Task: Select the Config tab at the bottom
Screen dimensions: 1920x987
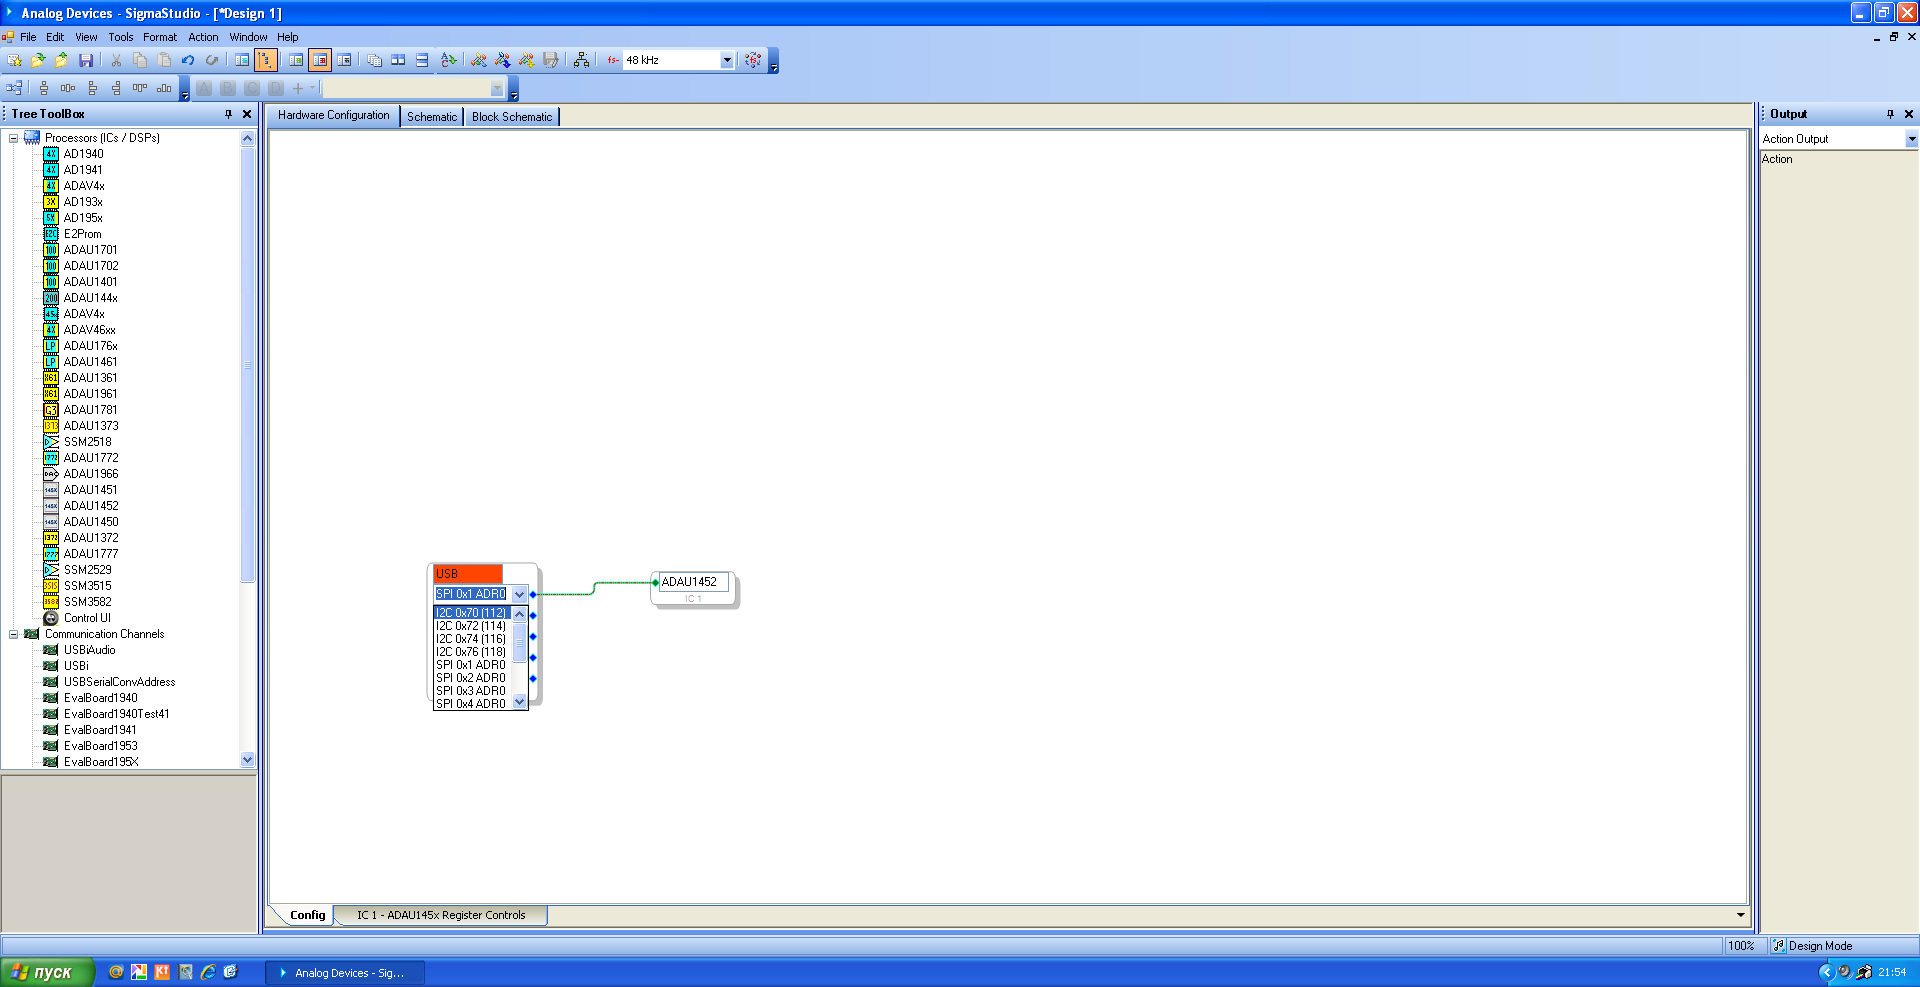Action: tap(307, 915)
